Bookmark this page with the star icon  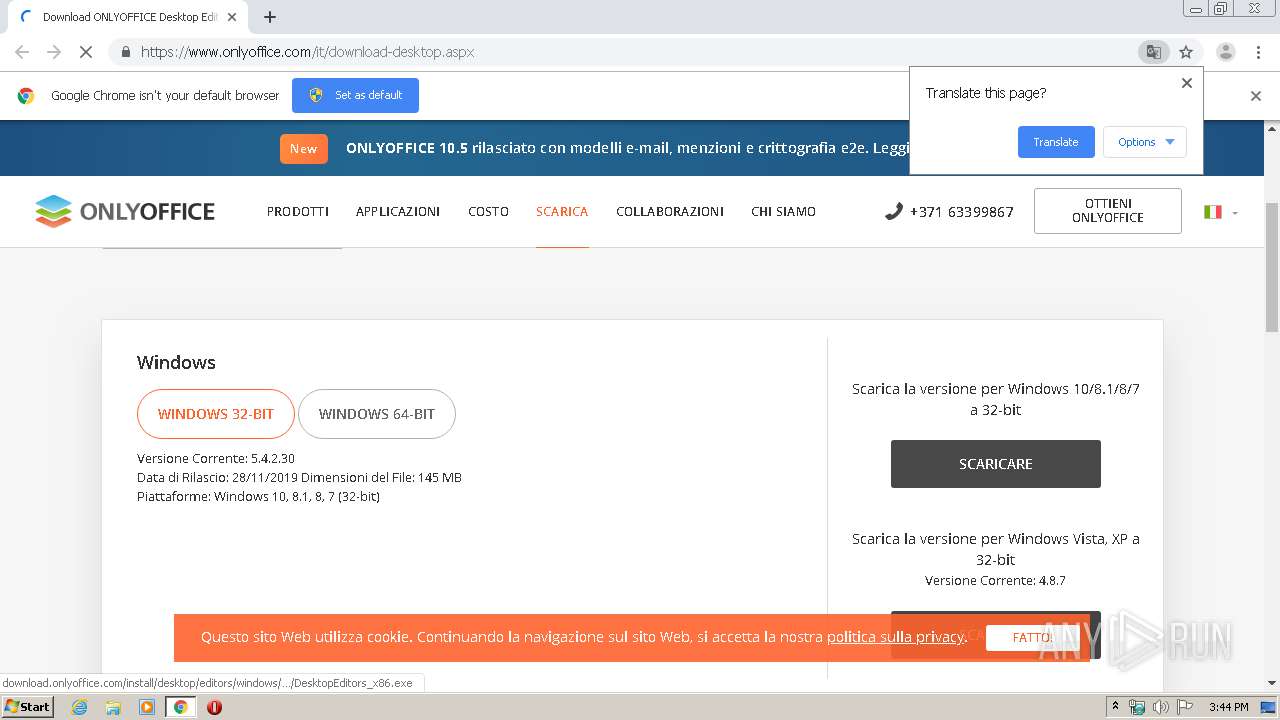pyautogui.click(x=1186, y=52)
